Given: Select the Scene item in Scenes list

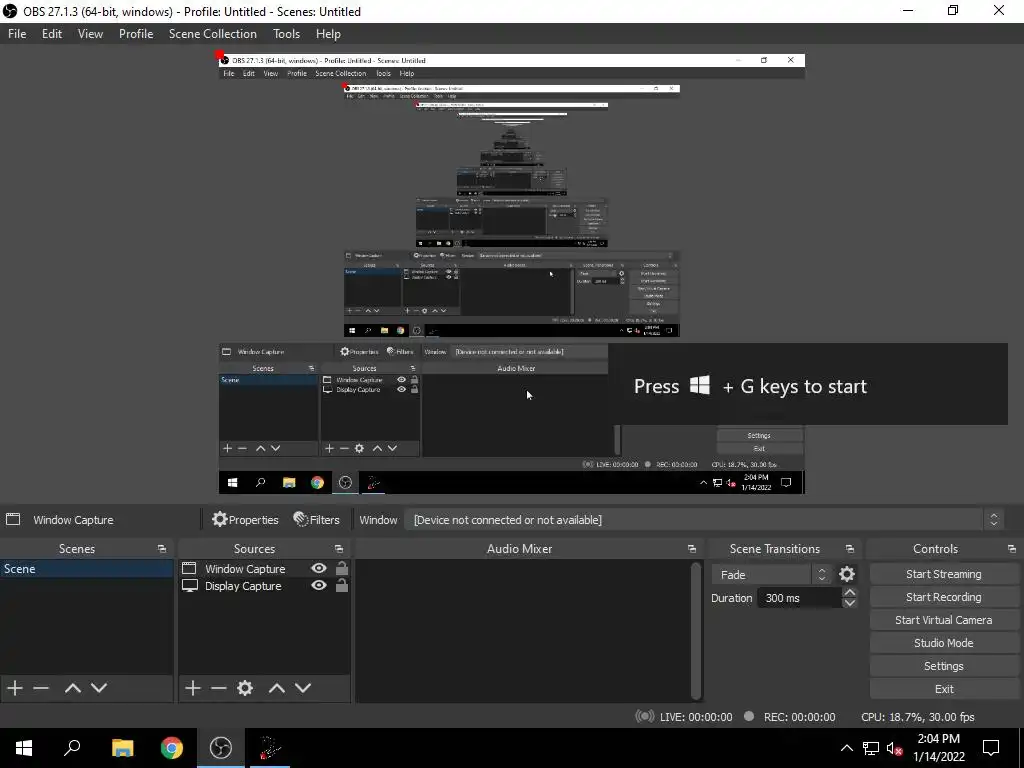Looking at the screenshot, I should point(87,569).
